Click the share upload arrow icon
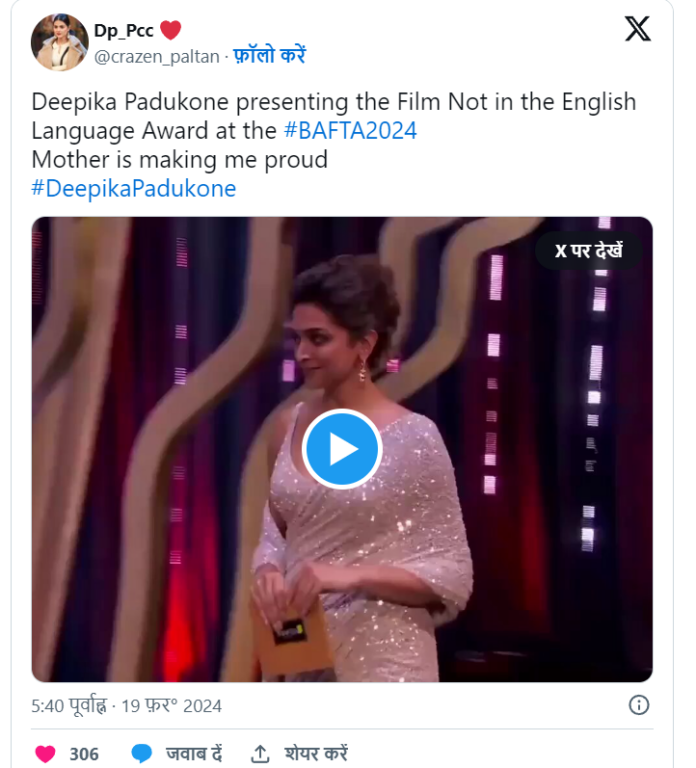The image size is (696, 768). pos(260,753)
